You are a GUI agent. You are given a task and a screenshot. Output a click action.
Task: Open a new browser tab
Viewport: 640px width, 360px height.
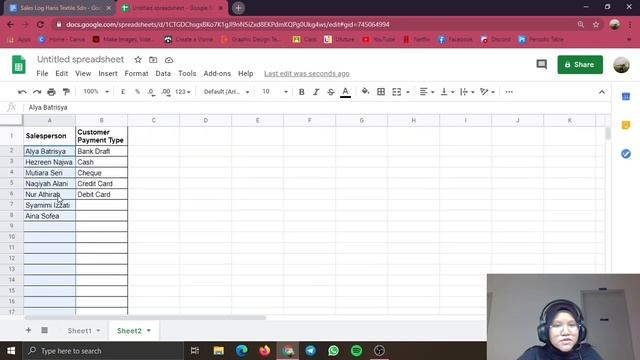pos(238,8)
